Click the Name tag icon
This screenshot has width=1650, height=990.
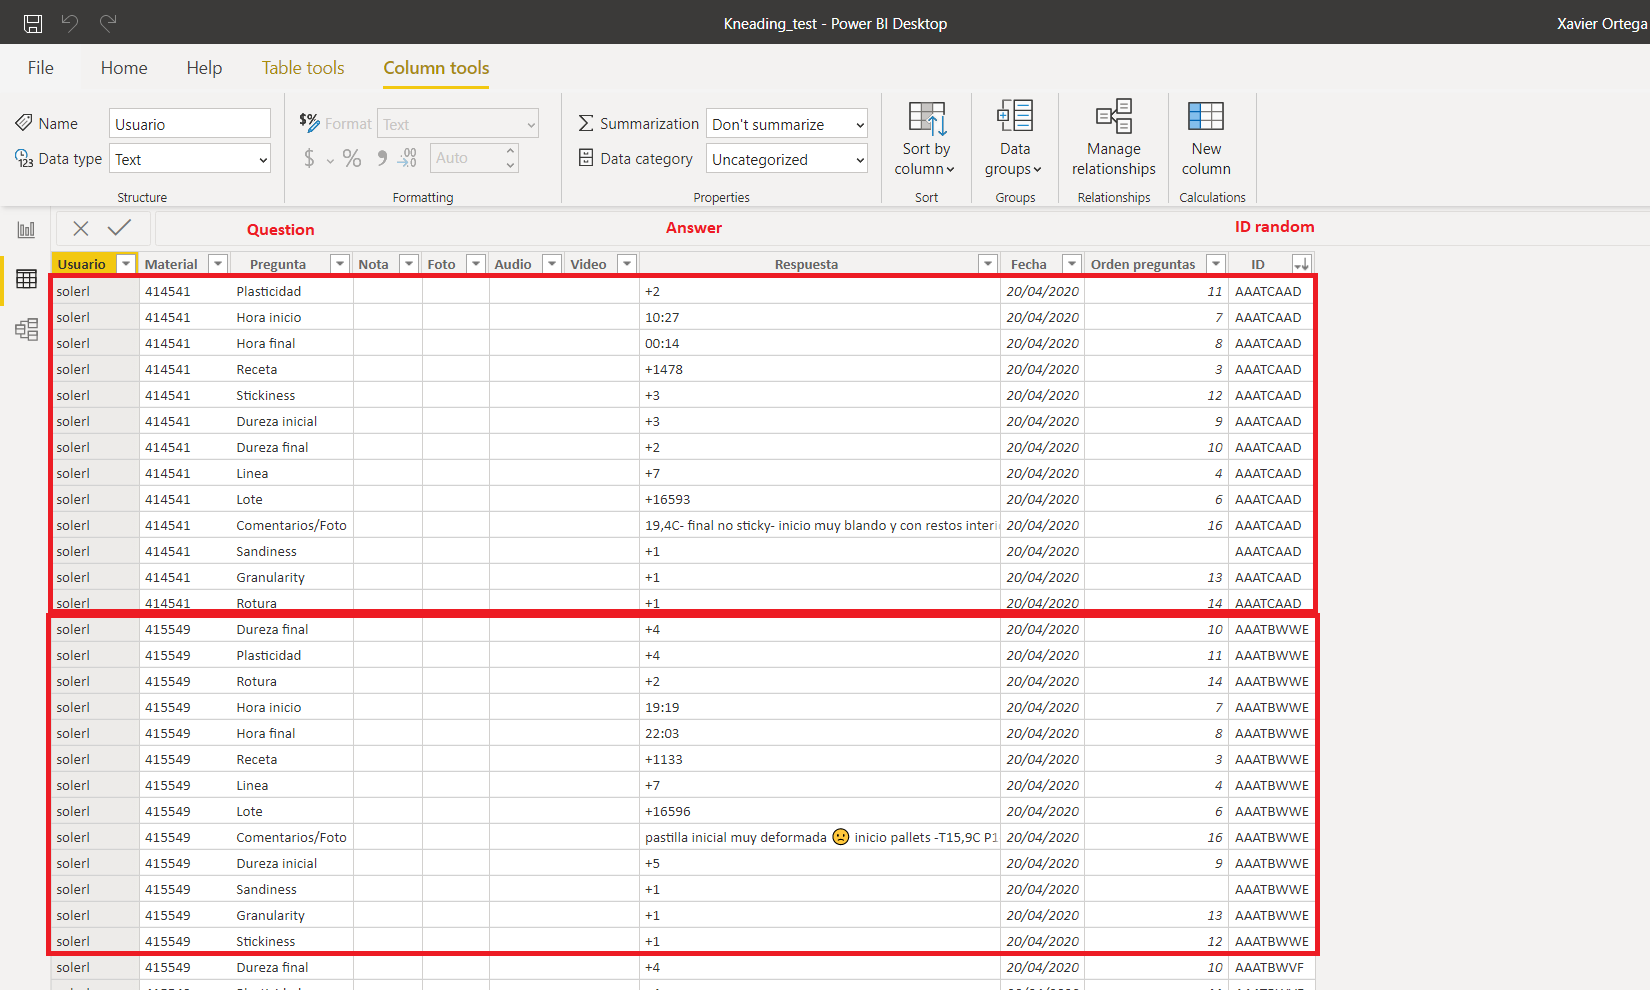pos(24,123)
